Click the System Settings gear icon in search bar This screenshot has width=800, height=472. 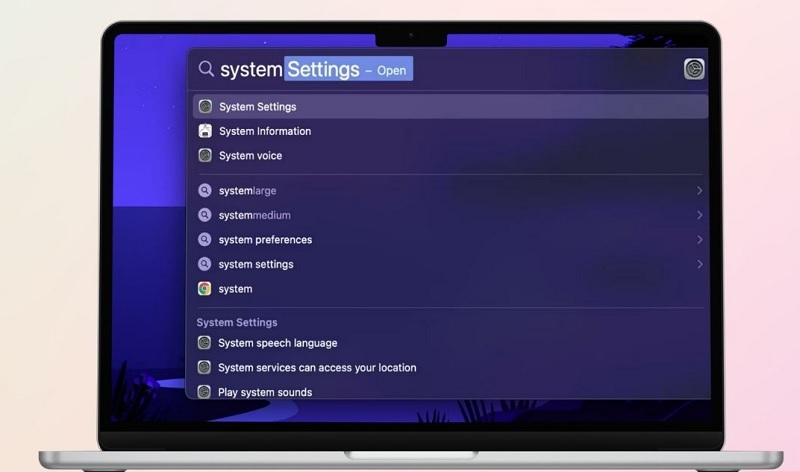694,69
